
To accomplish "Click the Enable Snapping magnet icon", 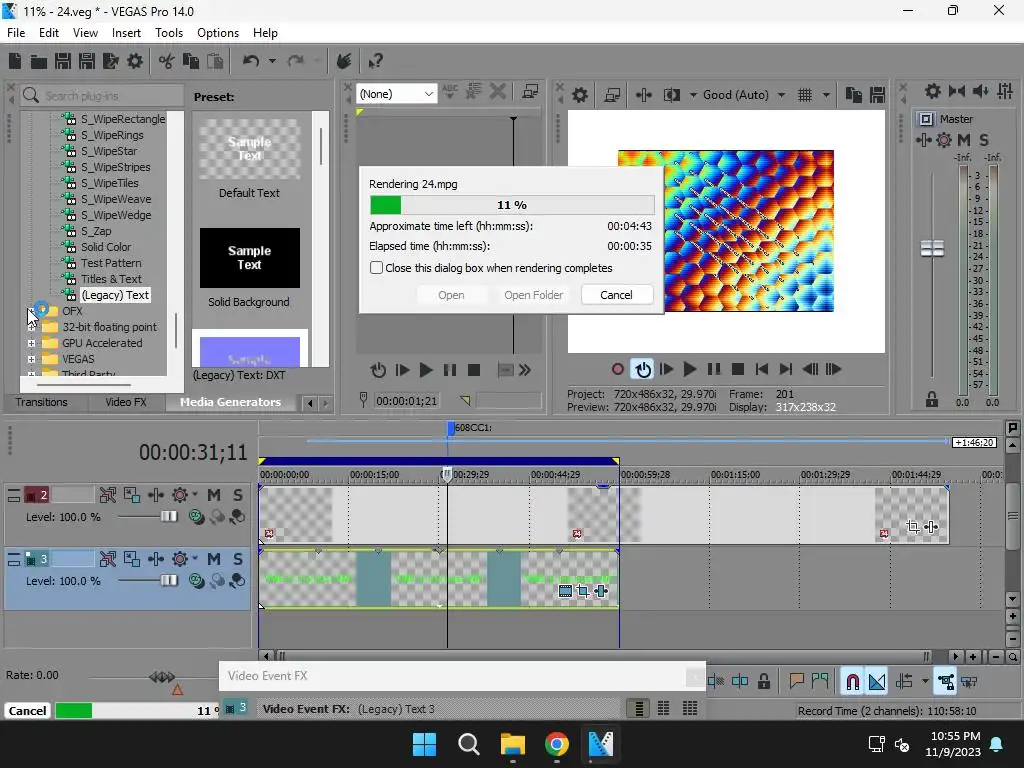I will pyautogui.click(x=852, y=682).
